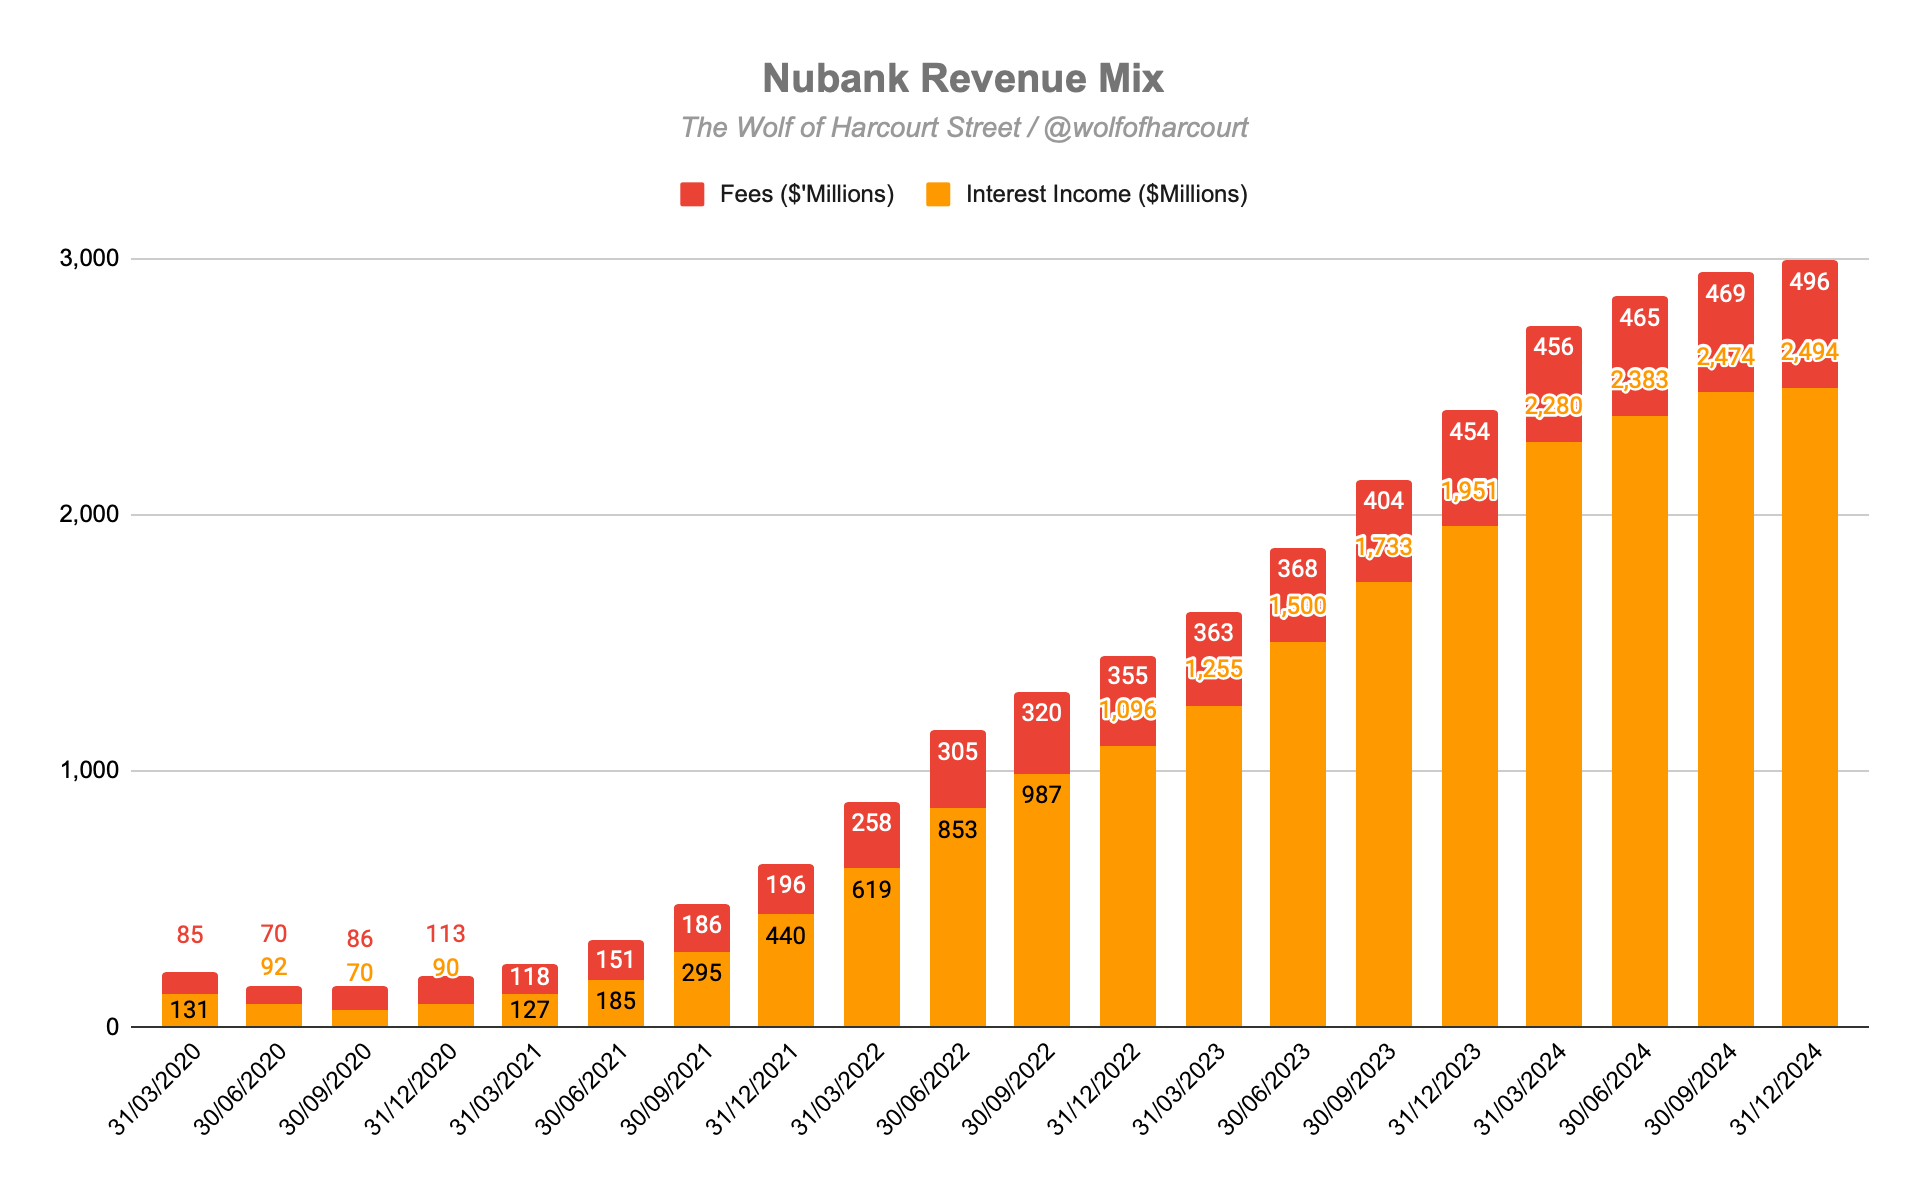Click the red Fees legend swatch
The width and height of the screenshot is (1928, 1192).
pos(692,194)
